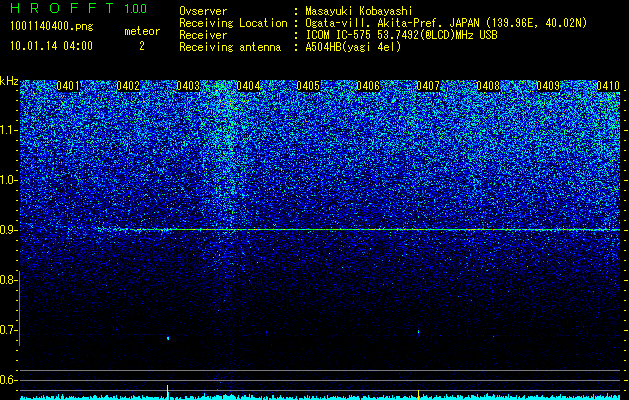
Task: Click the 1.0 kHz axis label
Action: 8,180
